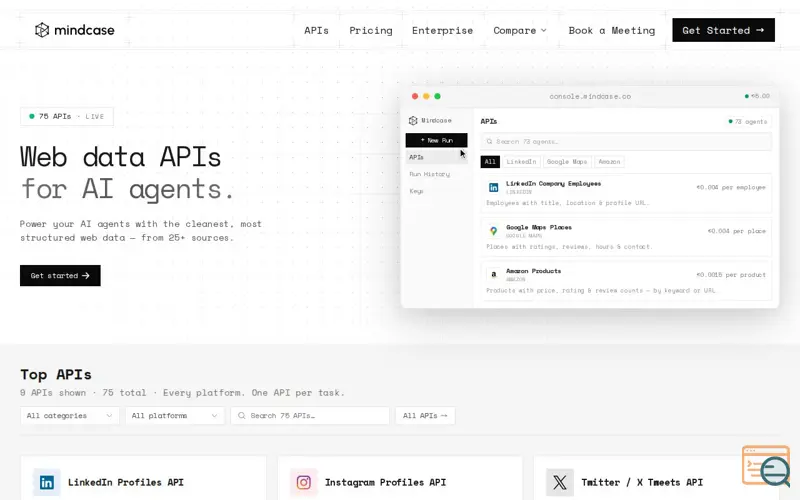
Task: Click the chevron in All categories
Action: coord(109,415)
